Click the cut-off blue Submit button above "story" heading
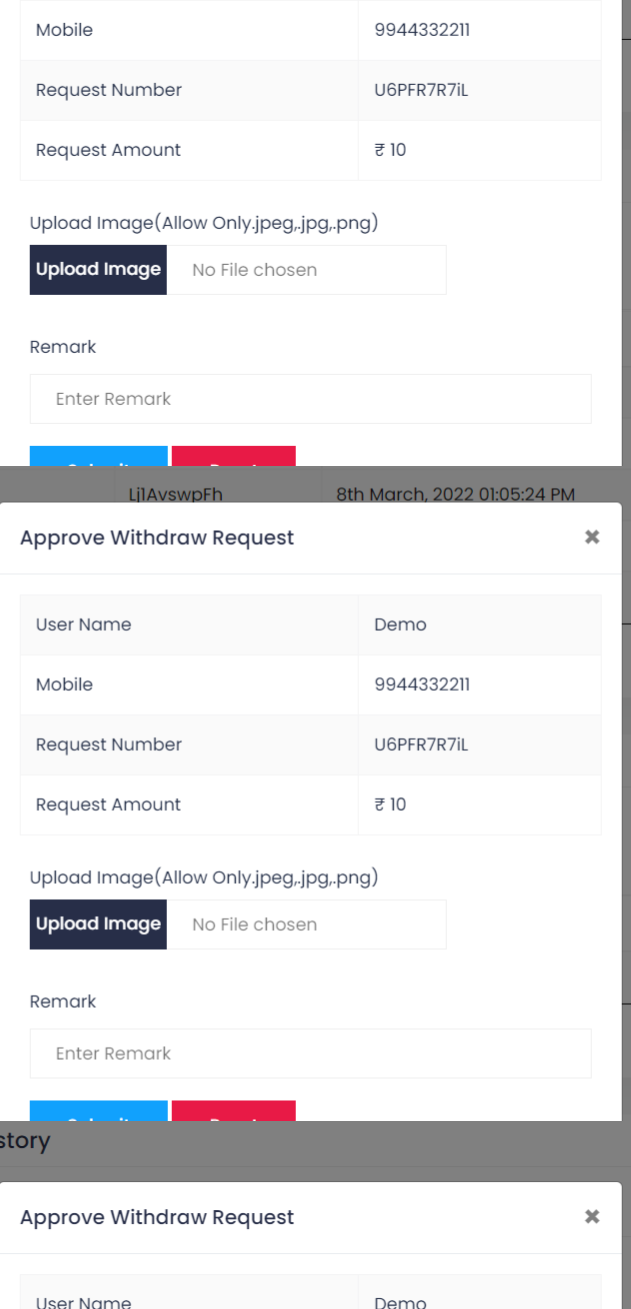Image resolution: width=631 pixels, height=1309 pixels. 99,1110
